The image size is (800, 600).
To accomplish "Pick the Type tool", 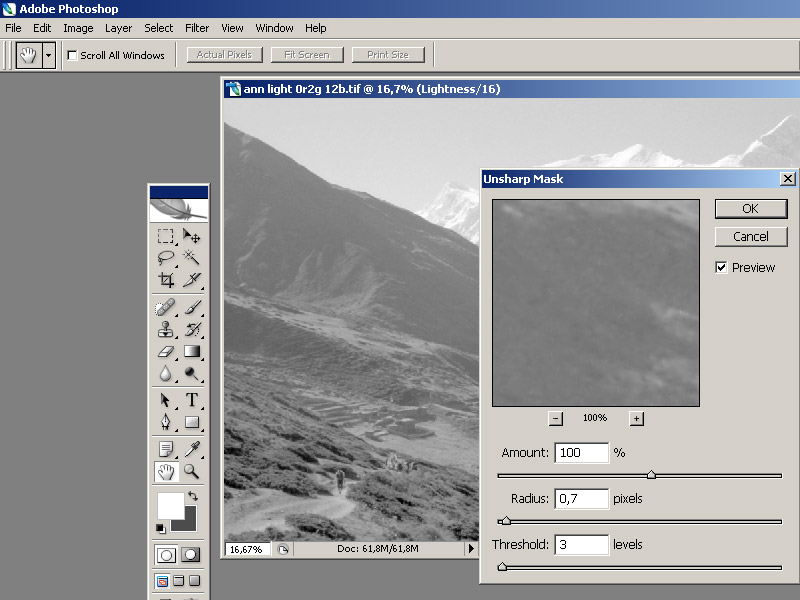I will [x=192, y=400].
